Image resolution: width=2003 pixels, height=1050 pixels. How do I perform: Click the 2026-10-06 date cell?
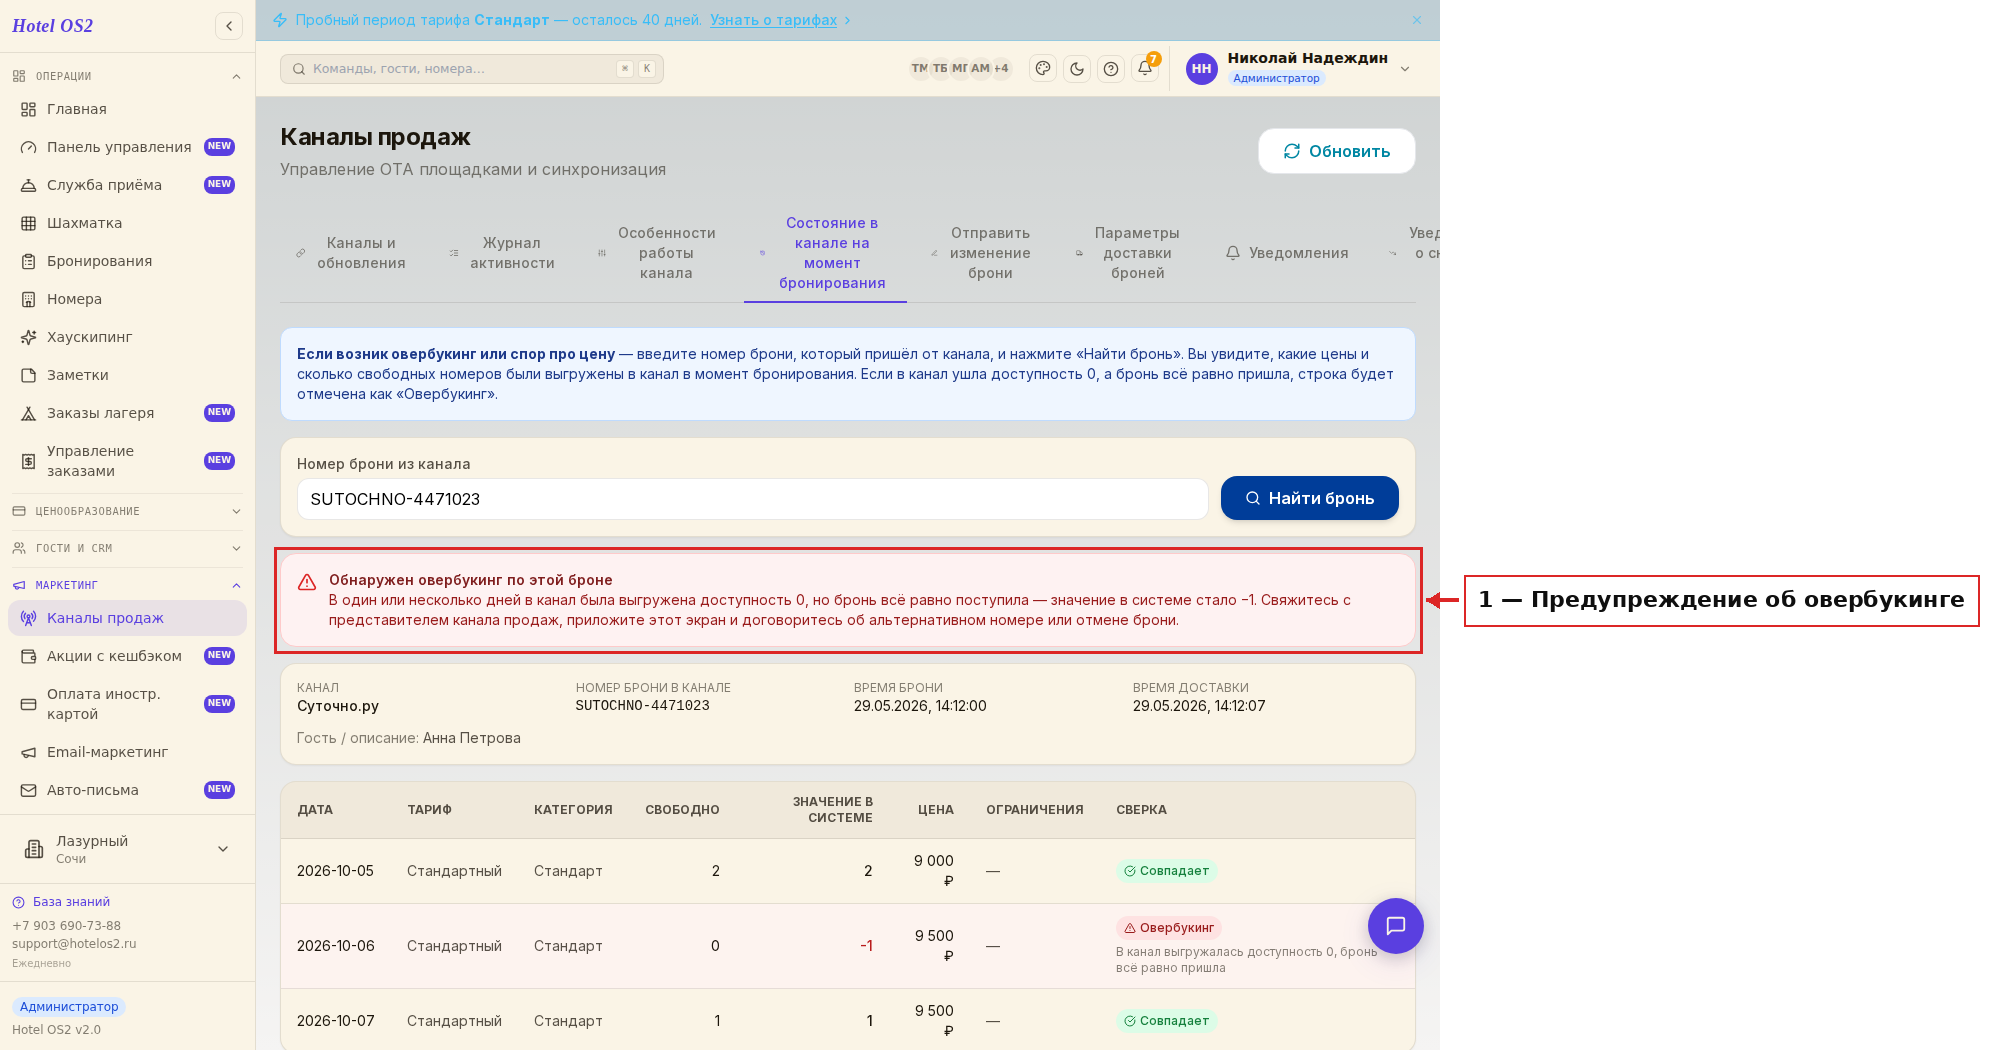(x=336, y=946)
